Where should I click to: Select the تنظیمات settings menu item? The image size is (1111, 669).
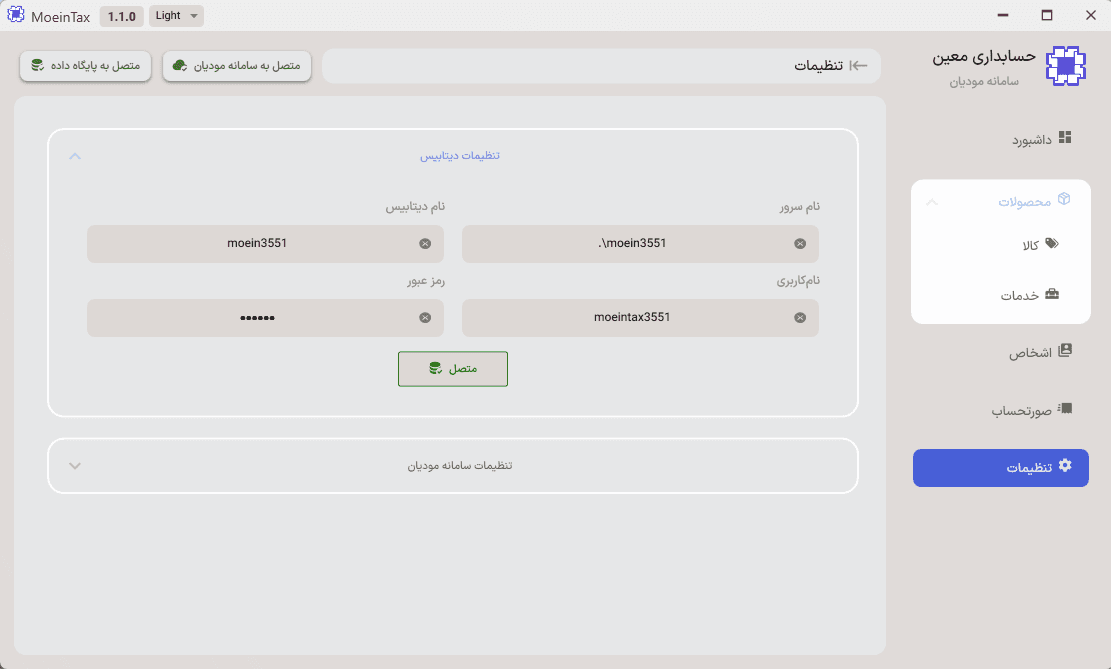point(1000,468)
